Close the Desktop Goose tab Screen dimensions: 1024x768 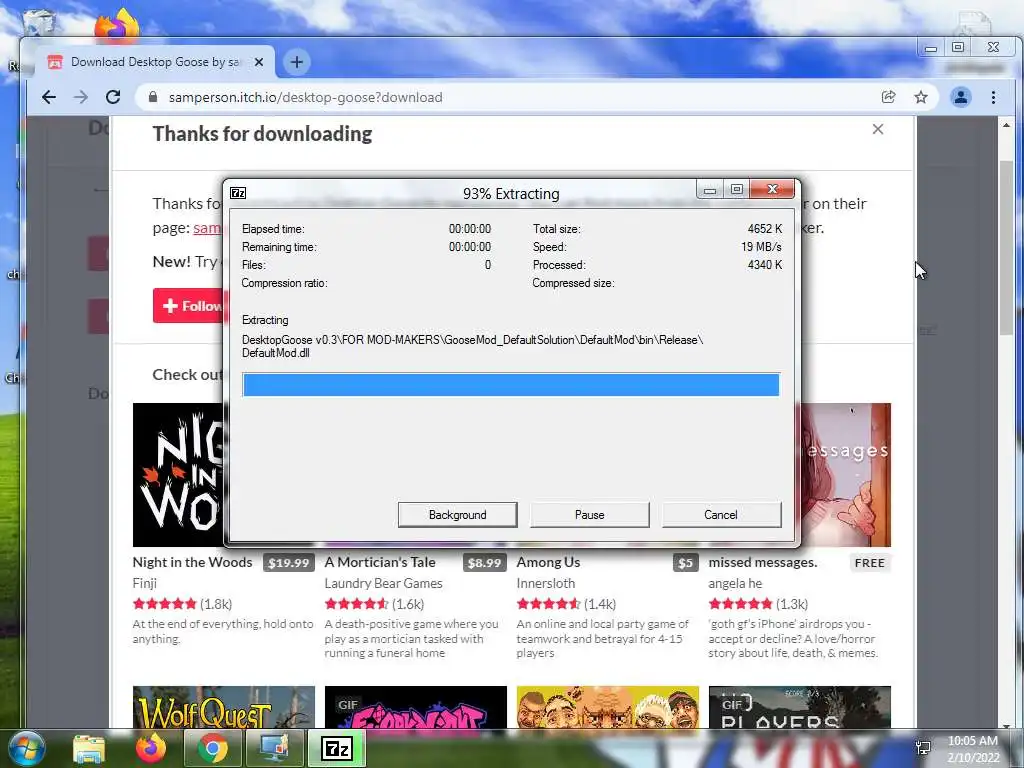259,62
